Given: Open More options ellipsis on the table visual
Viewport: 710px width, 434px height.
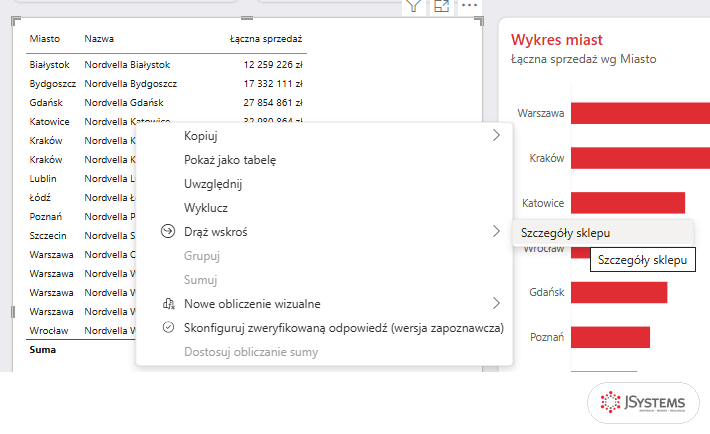Looking at the screenshot, I should [x=470, y=5].
